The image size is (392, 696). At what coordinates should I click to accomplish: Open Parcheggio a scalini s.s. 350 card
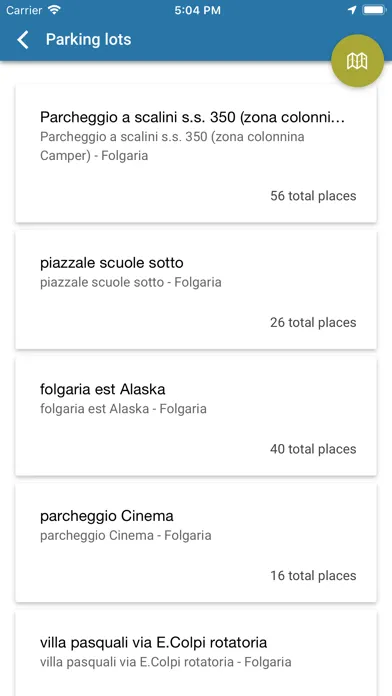(196, 154)
